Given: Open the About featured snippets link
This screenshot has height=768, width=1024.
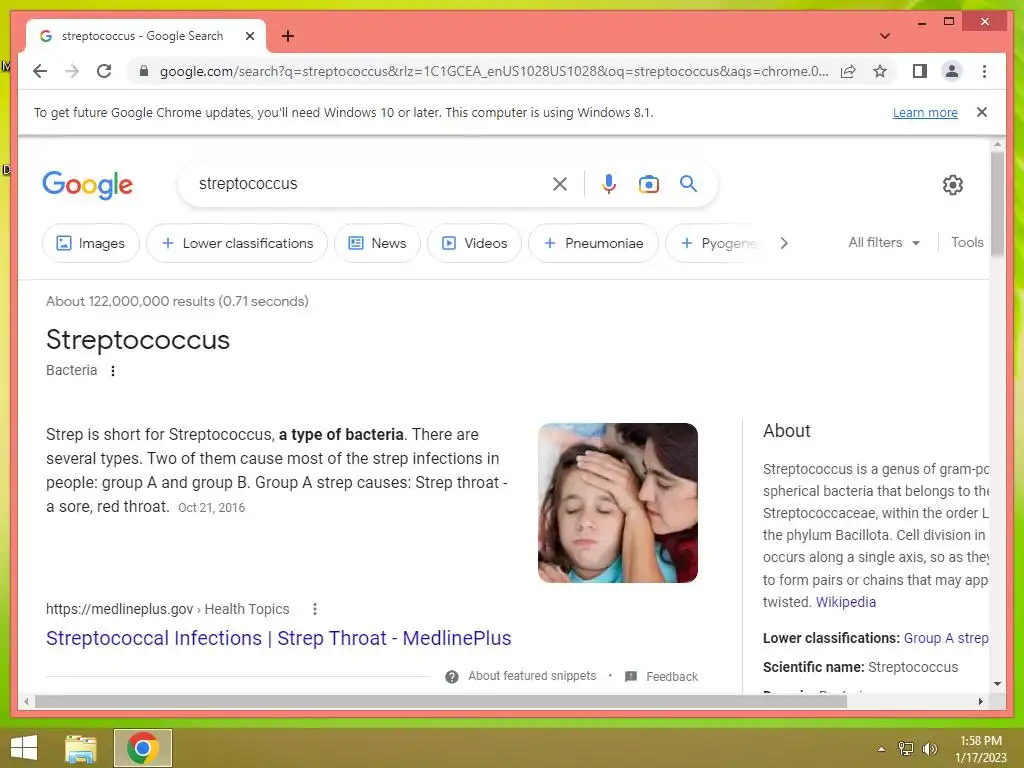Looking at the screenshot, I should tap(532, 676).
